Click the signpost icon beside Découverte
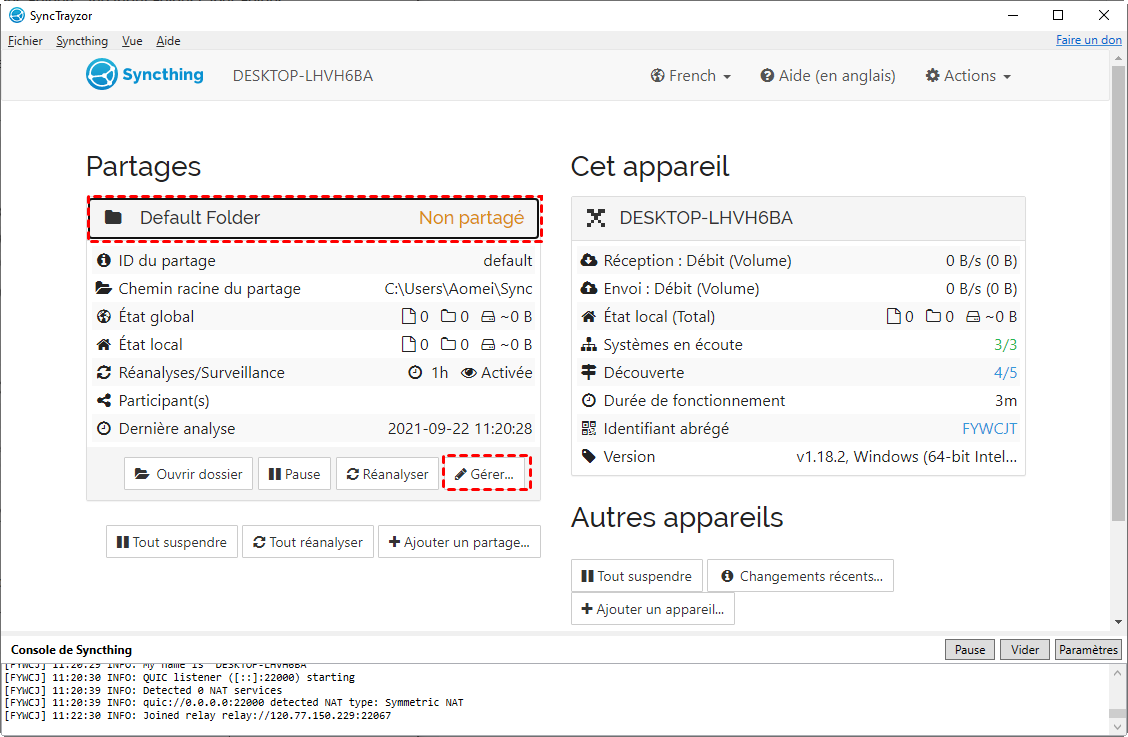Viewport: 1128px width, 737px height. pyautogui.click(x=588, y=372)
